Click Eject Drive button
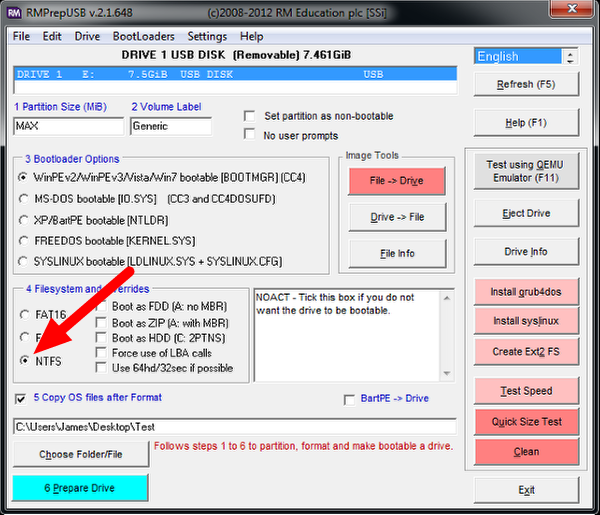600x515 pixels. 526,213
